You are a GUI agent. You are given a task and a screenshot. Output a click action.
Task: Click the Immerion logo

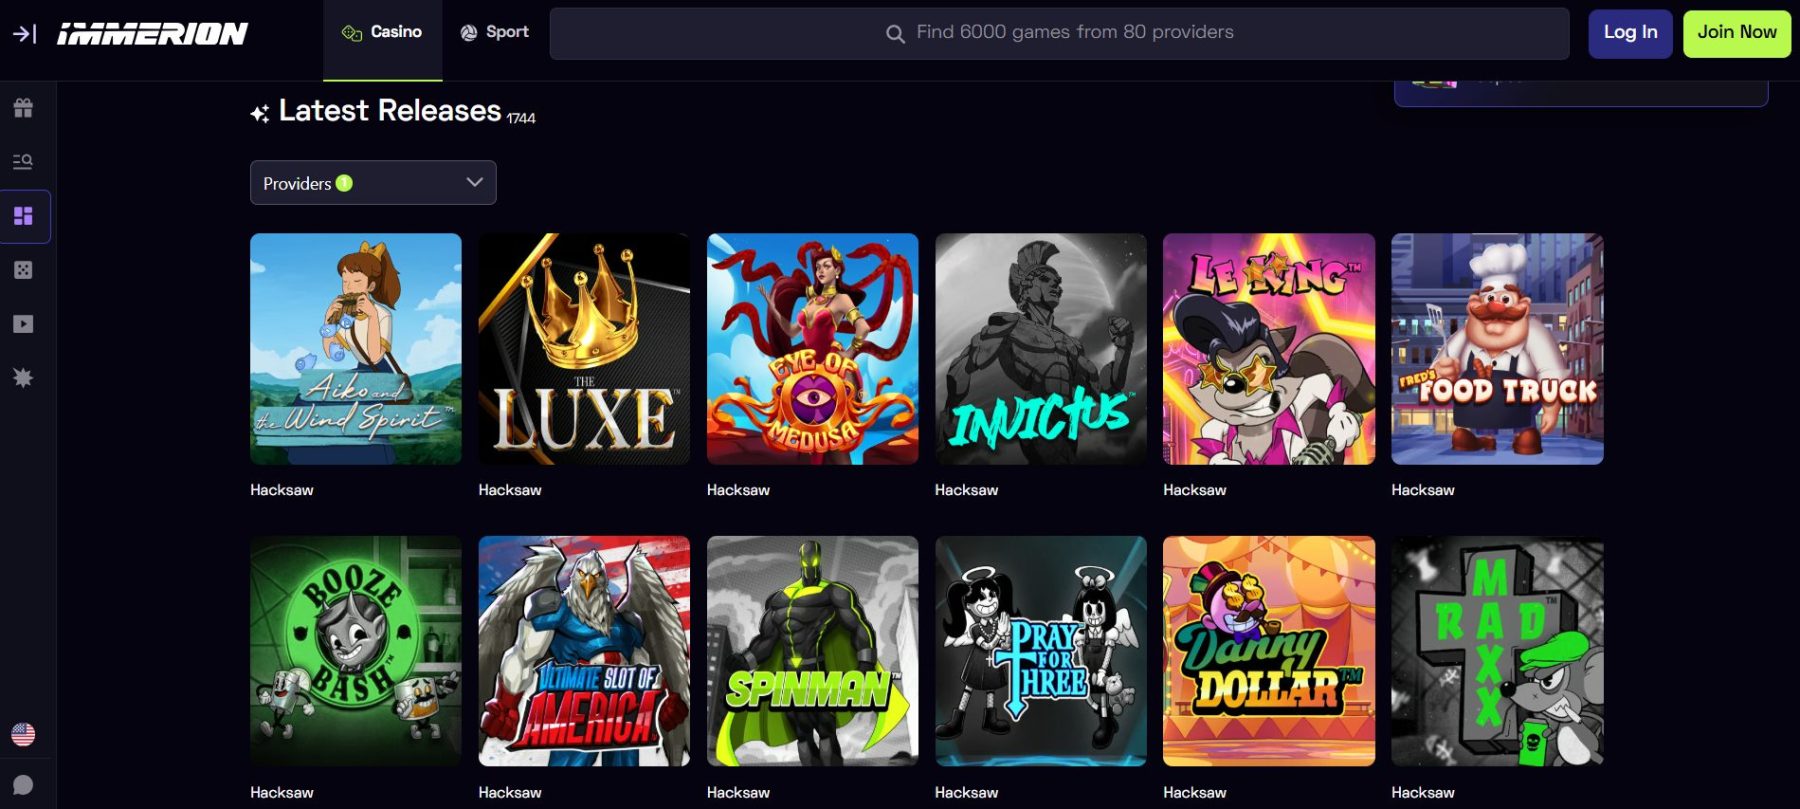152,34
